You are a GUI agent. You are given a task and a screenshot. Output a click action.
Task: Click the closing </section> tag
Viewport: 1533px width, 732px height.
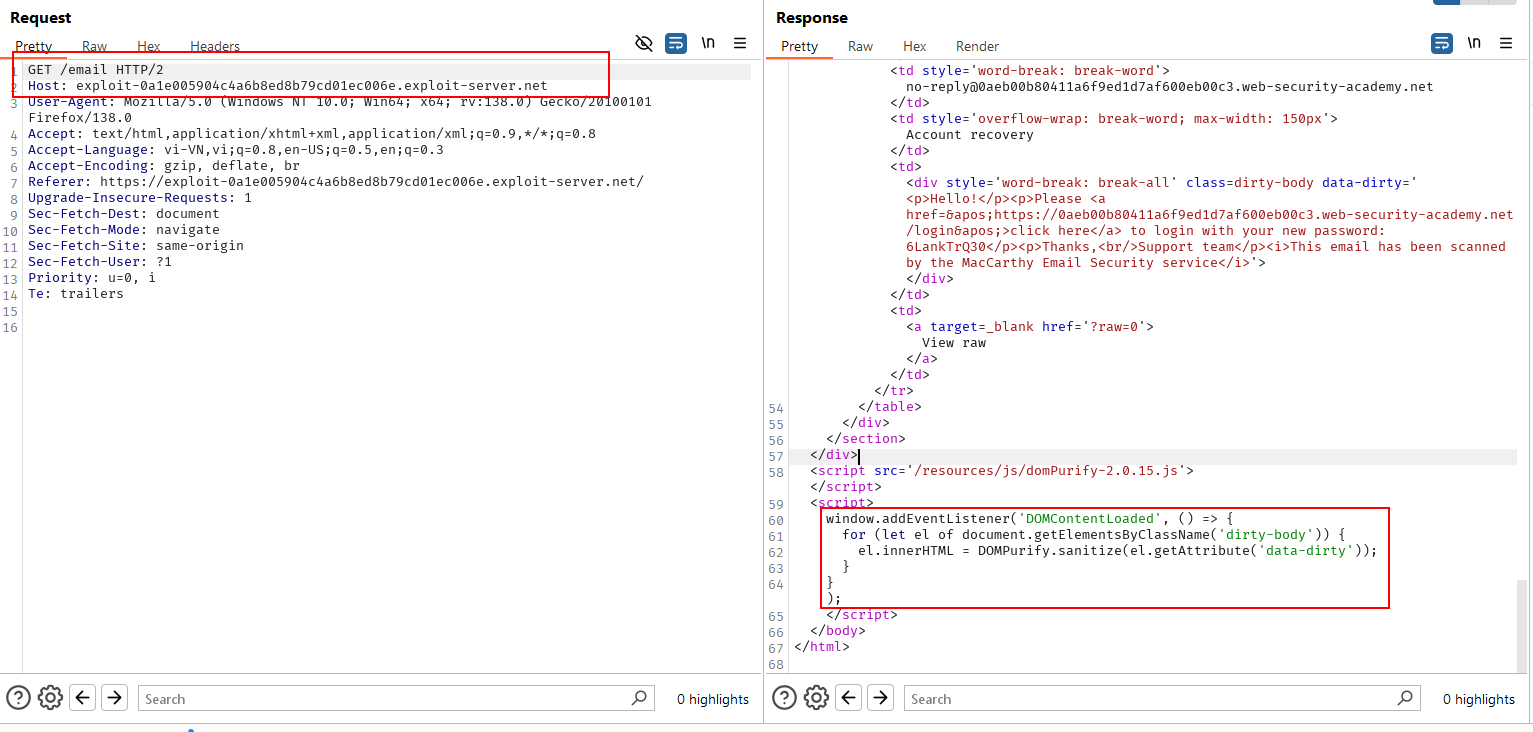click(x=866, y=439)
